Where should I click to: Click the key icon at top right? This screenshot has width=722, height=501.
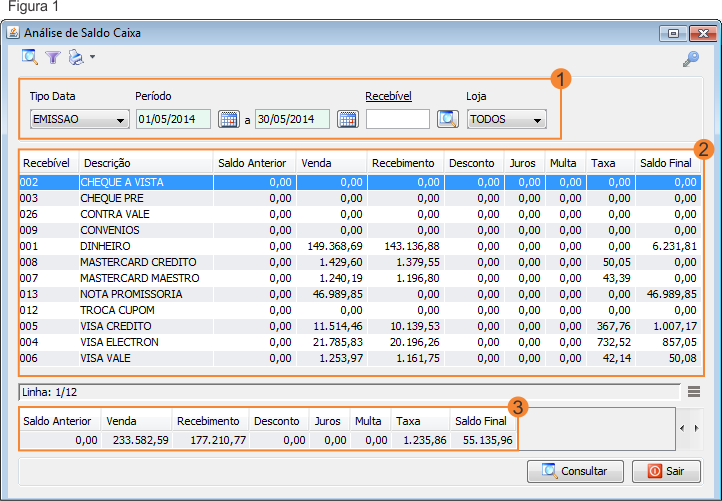tap(691, 59)
